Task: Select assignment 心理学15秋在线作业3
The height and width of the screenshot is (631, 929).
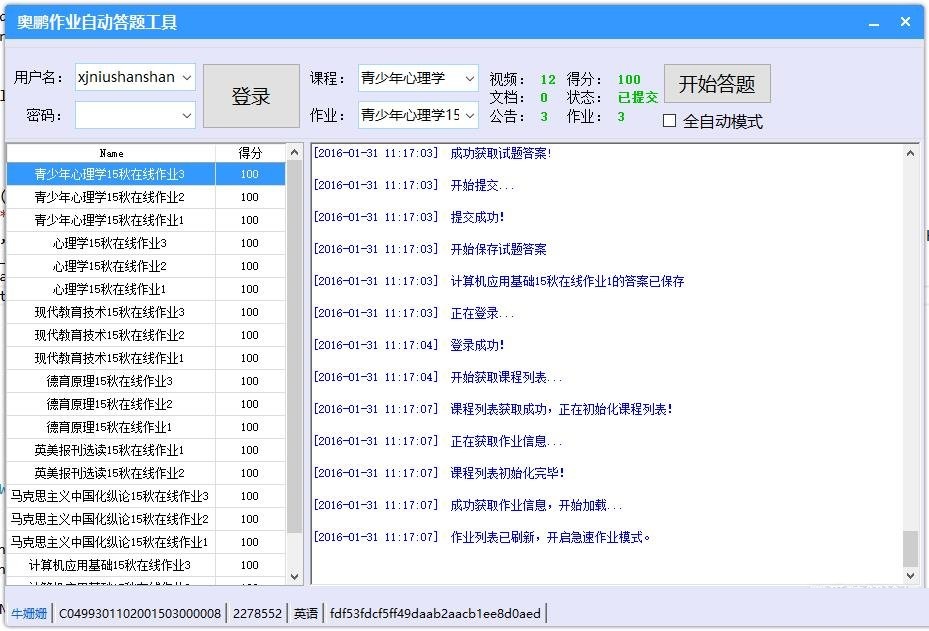Action: pyautogui.click(x=110, y=243)
